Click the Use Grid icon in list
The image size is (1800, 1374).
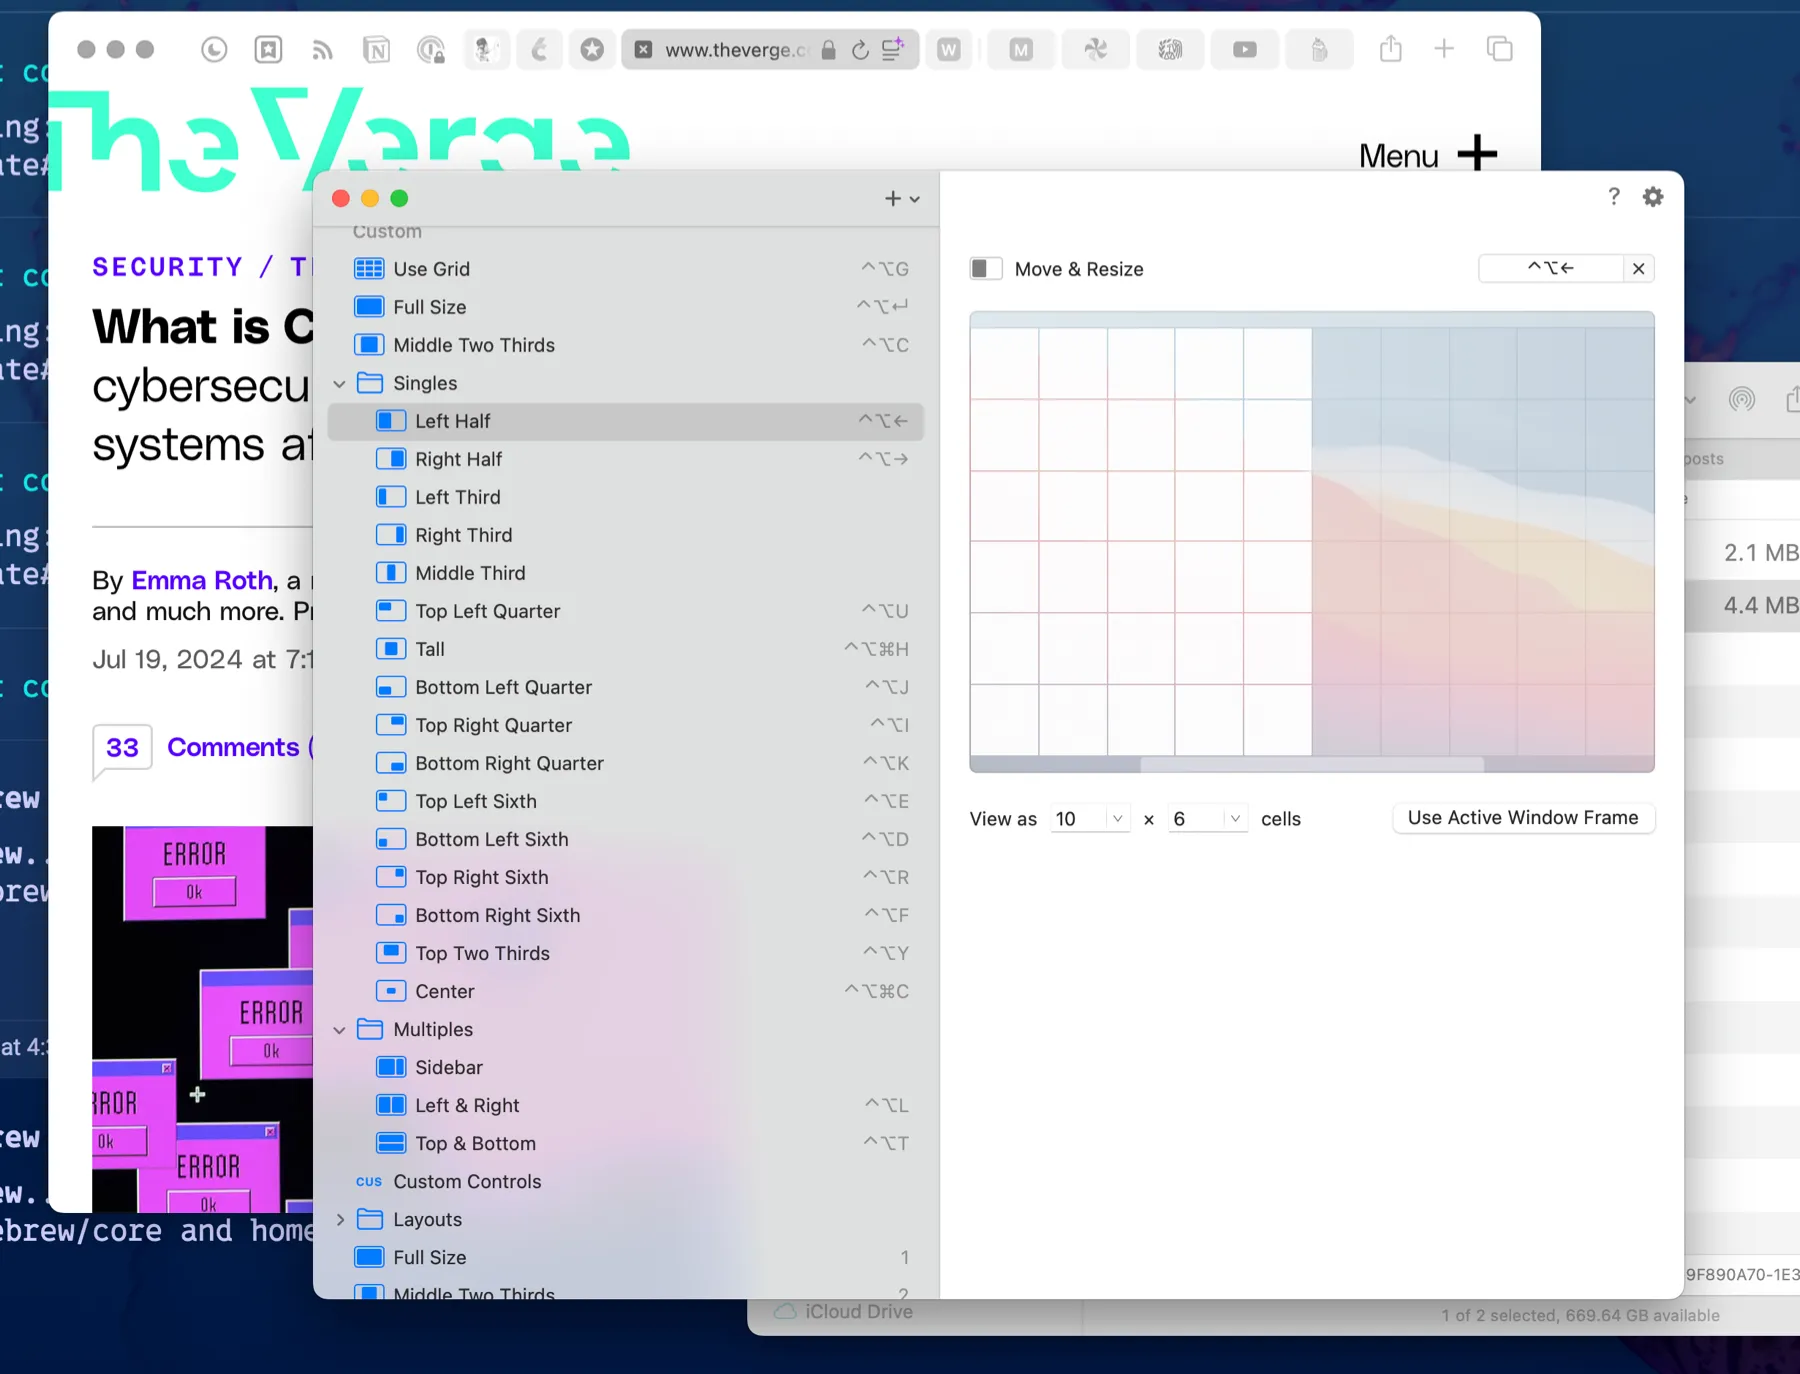(369, 269)
